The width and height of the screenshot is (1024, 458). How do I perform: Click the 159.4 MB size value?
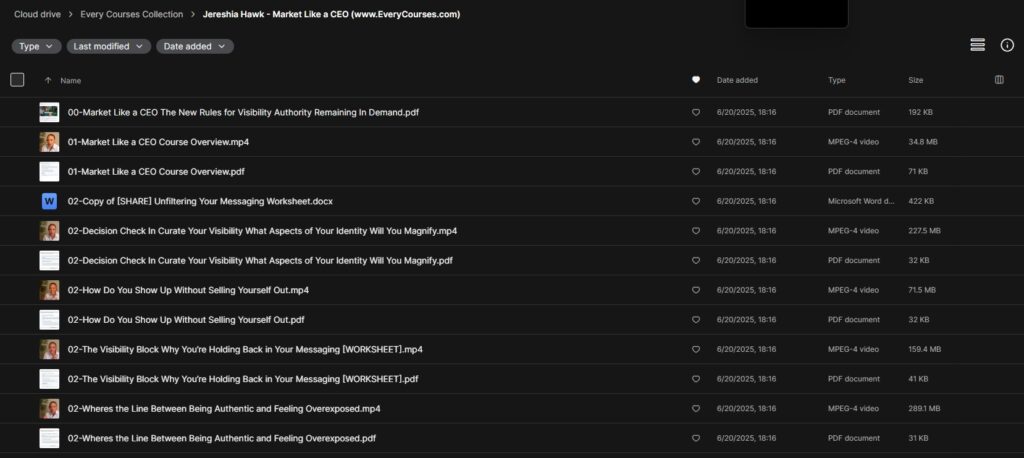925,349
